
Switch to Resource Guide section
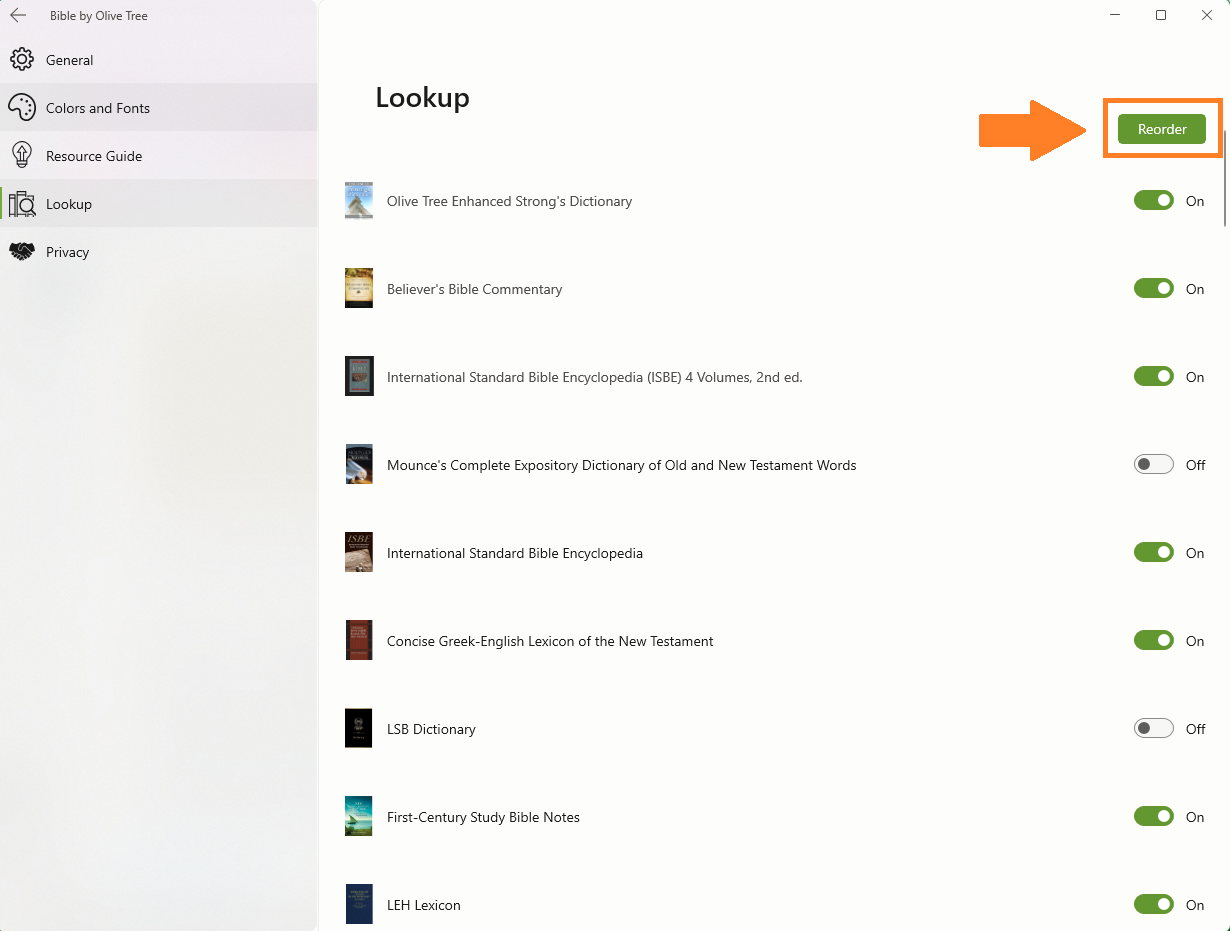(159, 156)
